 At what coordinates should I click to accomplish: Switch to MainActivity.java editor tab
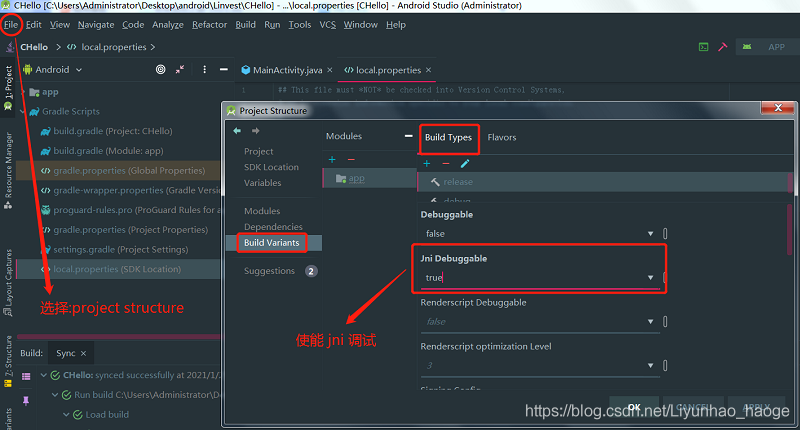click(287, 70)
